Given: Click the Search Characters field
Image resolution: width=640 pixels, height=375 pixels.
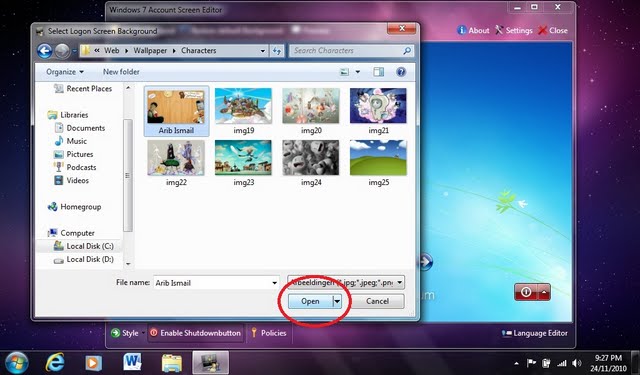Looking at the screenshot, I should tap(352, 51).
